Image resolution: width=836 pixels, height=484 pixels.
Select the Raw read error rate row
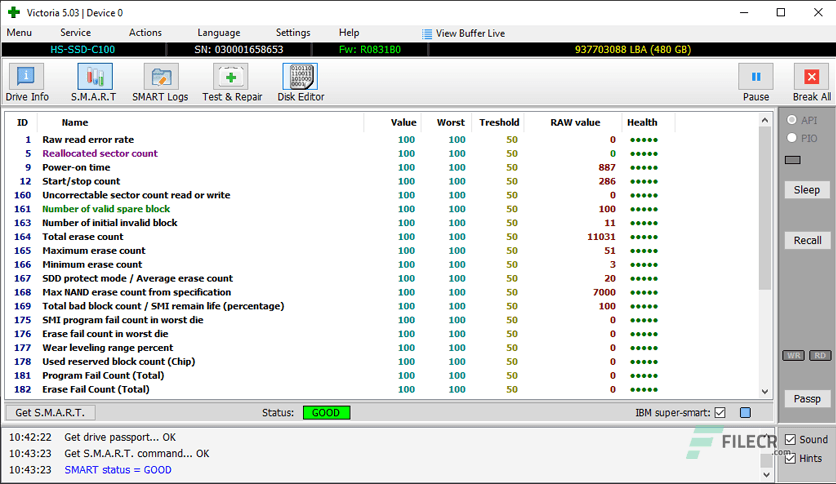(381, 140)
